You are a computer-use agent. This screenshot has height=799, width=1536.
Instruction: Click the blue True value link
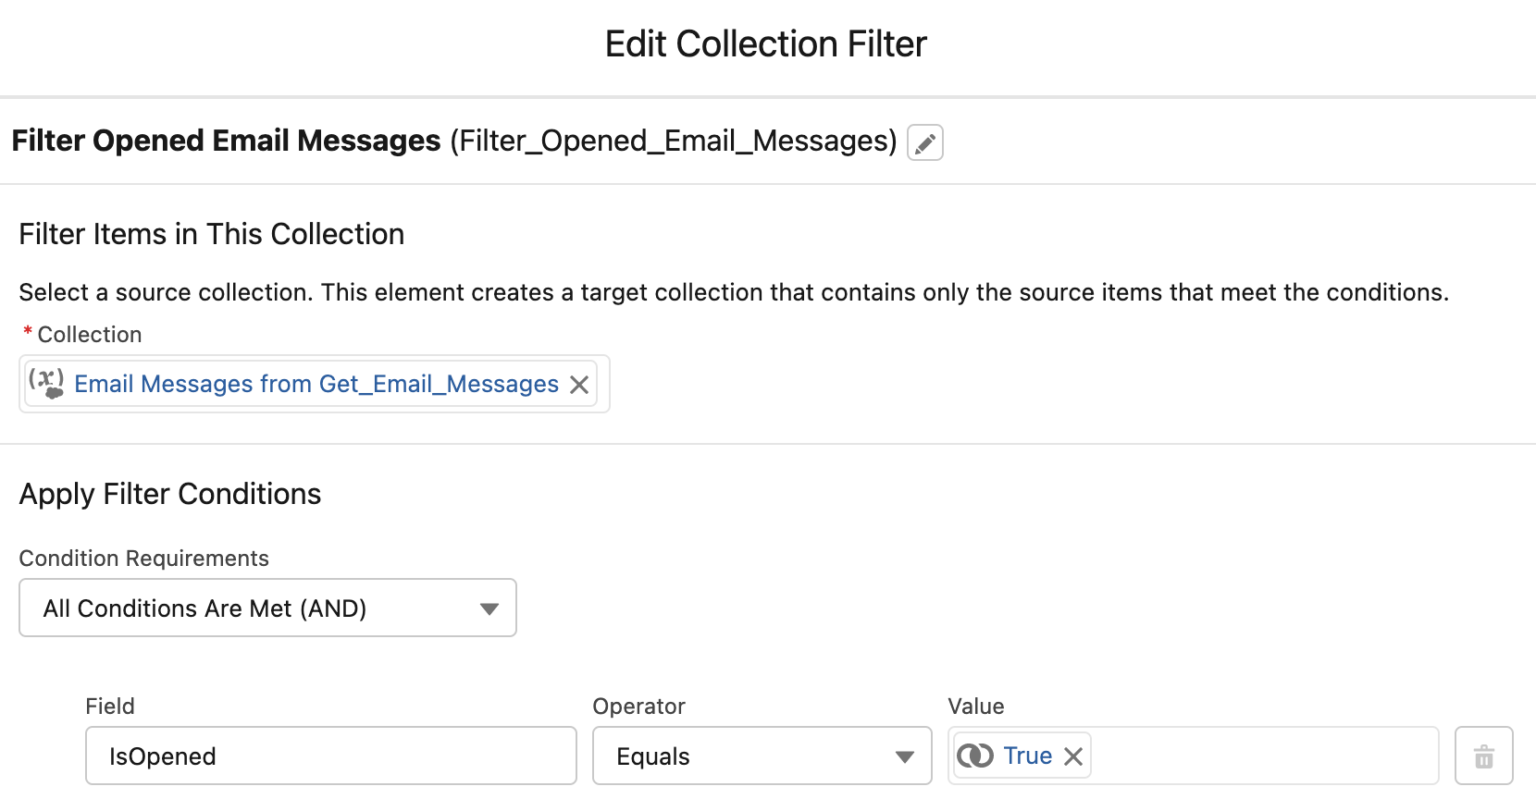1027,755
